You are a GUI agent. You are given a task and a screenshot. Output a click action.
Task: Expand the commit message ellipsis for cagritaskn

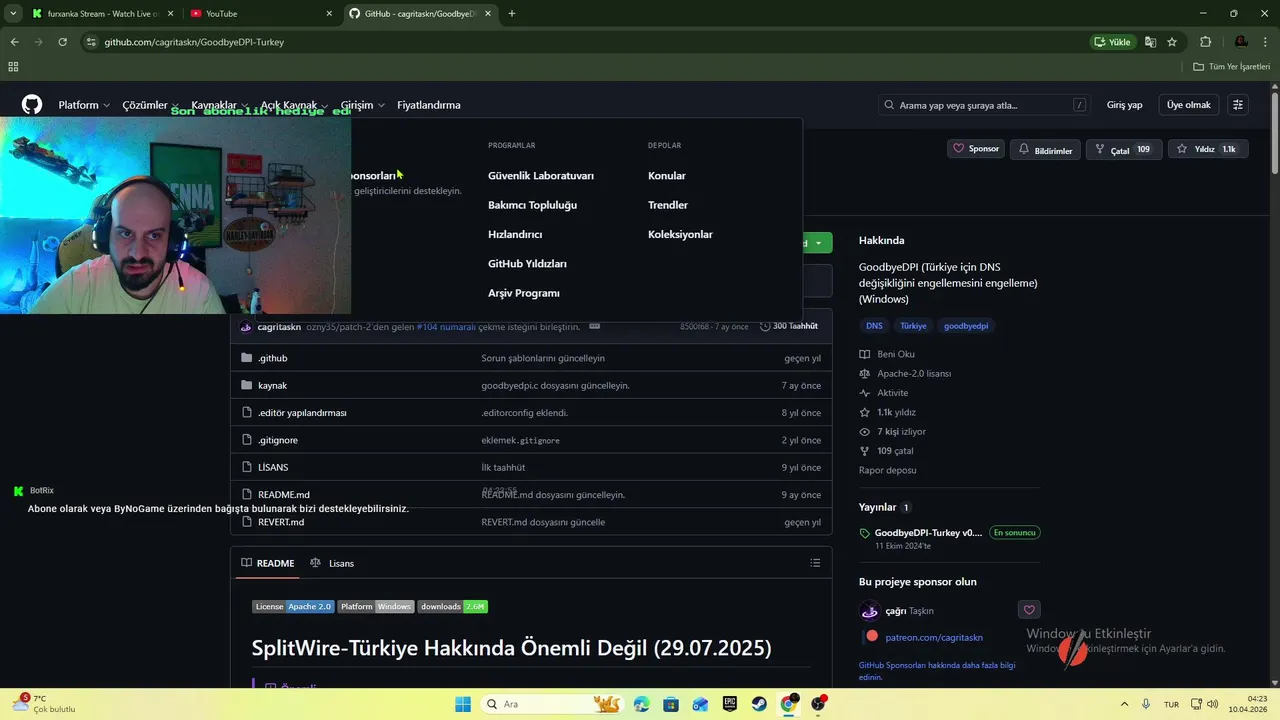pyautogui.click(x=594, y=326)
